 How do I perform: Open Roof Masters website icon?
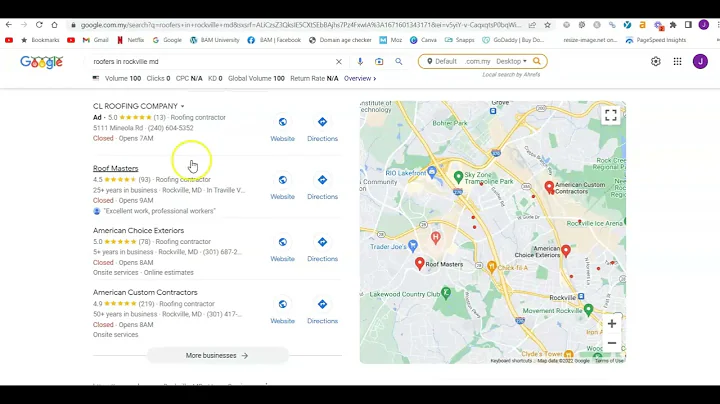pyautogui.click(x=282, y=180)
